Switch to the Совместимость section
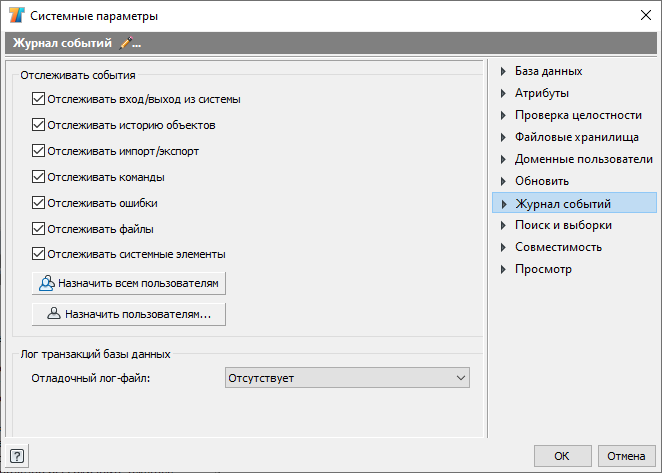This screenshot has height=473, width=662. pyautogui.click(x=558, y=247)
